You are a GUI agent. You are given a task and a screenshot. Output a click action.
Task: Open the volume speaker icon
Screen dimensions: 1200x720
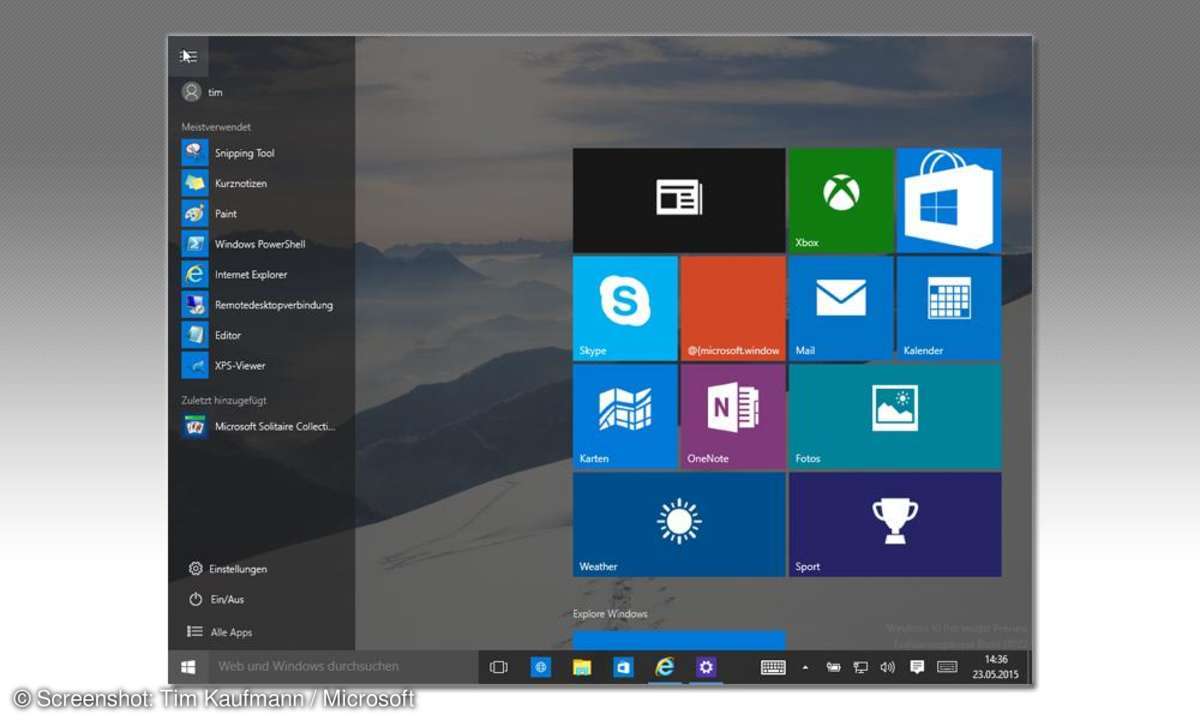[x=887, y=667]
